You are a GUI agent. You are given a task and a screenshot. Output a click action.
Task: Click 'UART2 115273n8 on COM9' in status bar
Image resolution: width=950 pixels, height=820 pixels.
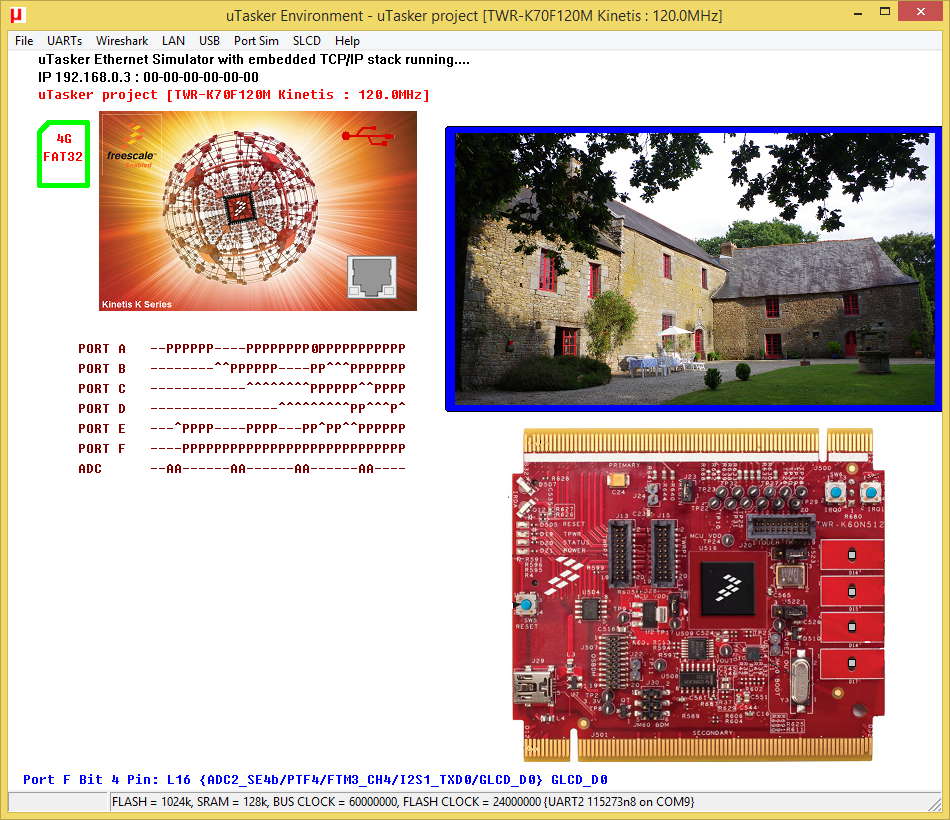tap(619, 801)
